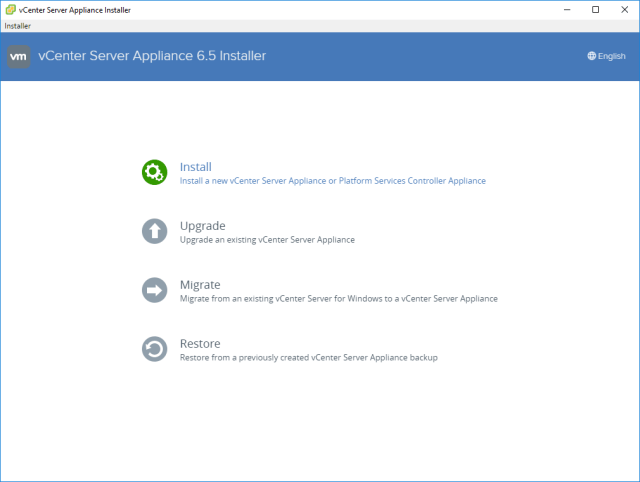Click the Restore circular-arrow icon

[x=155, y=349]
